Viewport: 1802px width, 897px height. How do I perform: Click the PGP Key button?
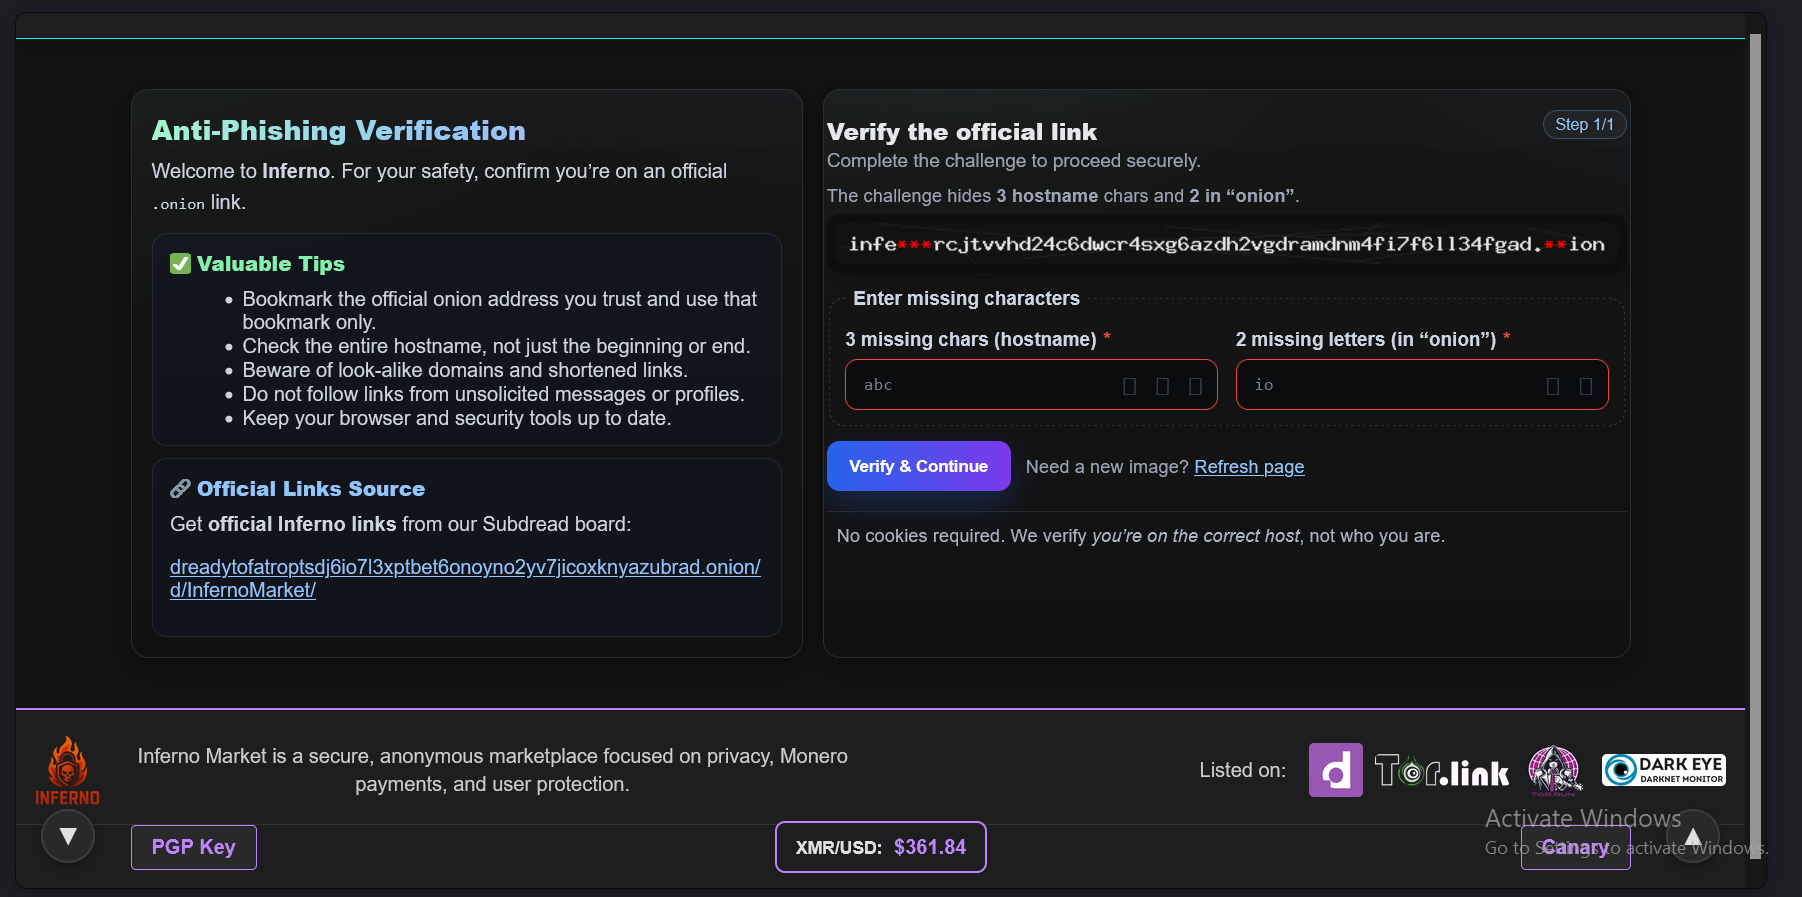point(194,847)
